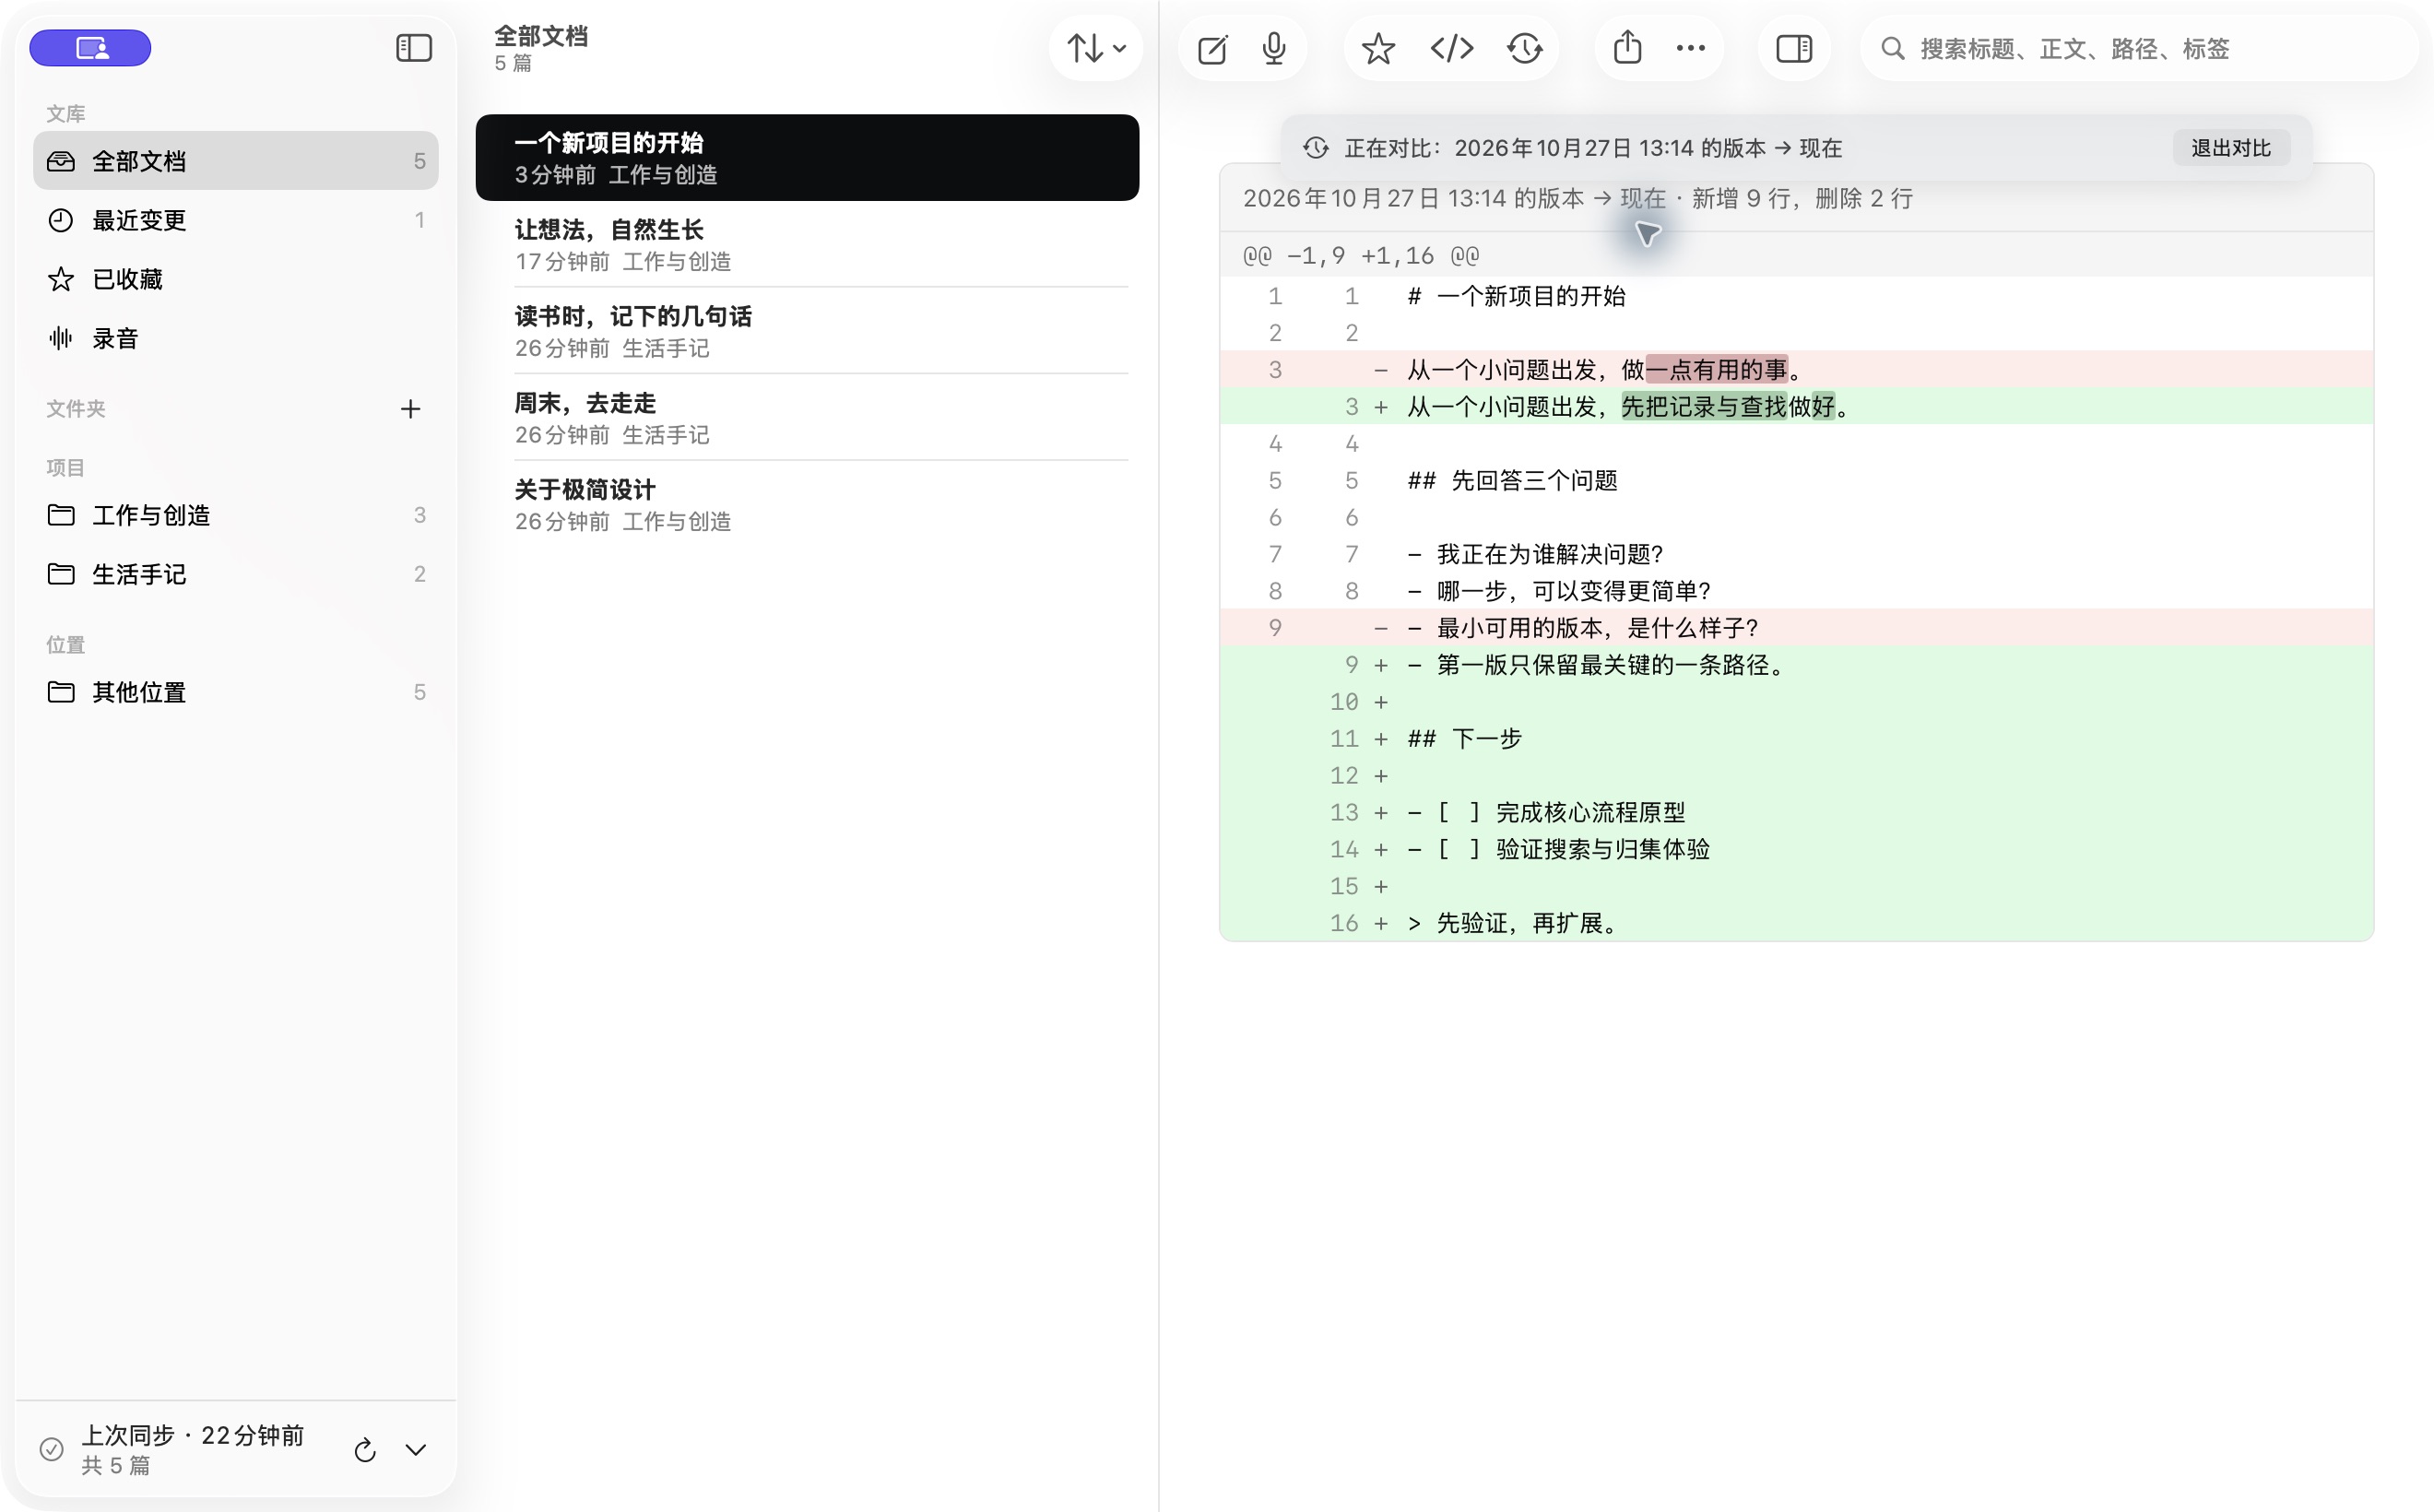Expand the sync status chevron
The image size is (2434, 1512).
click(x=416, y=1449)
